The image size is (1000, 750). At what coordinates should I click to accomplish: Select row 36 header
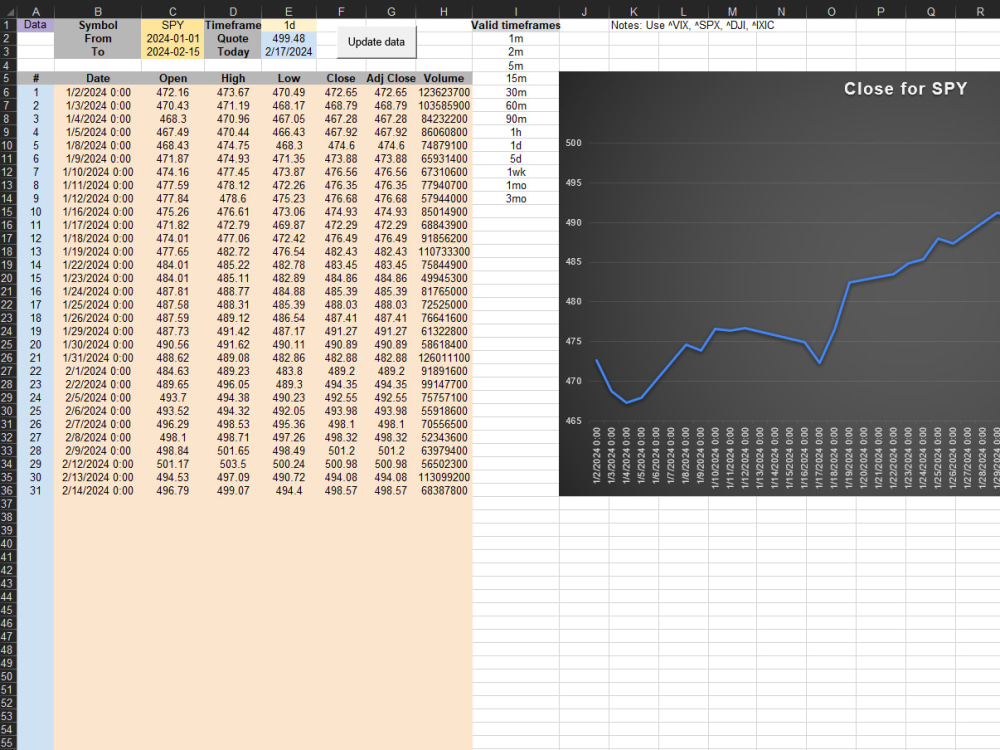[8, 490]
